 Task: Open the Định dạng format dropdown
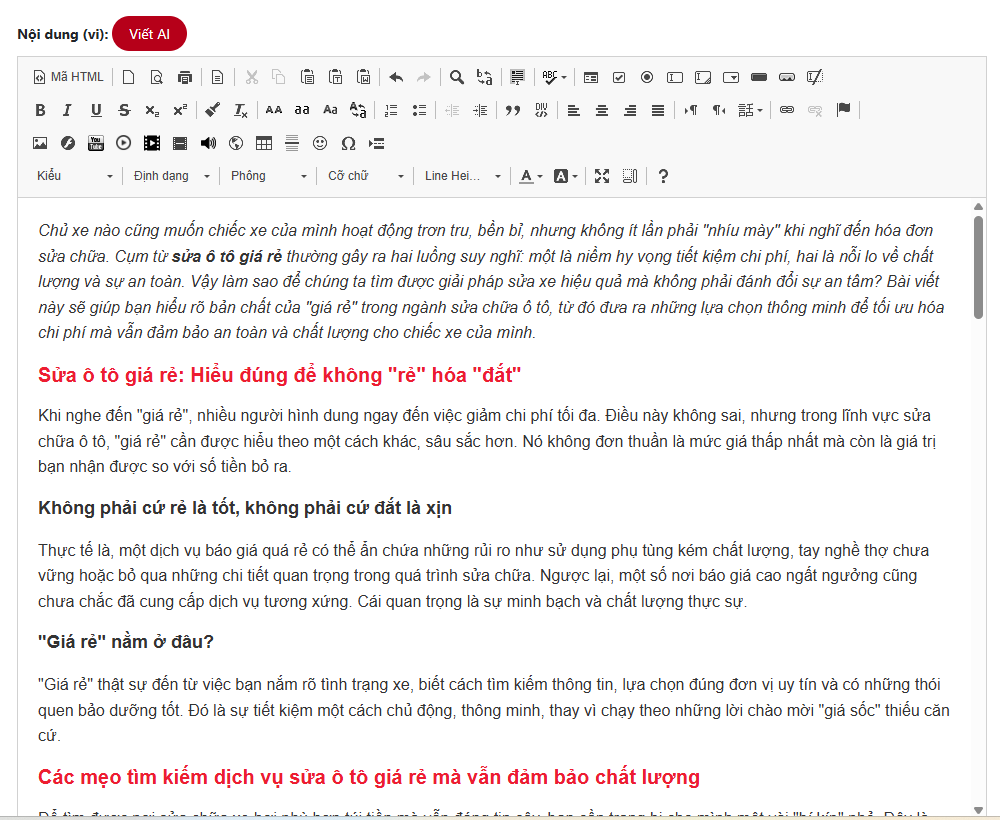(x=172, y=176)
